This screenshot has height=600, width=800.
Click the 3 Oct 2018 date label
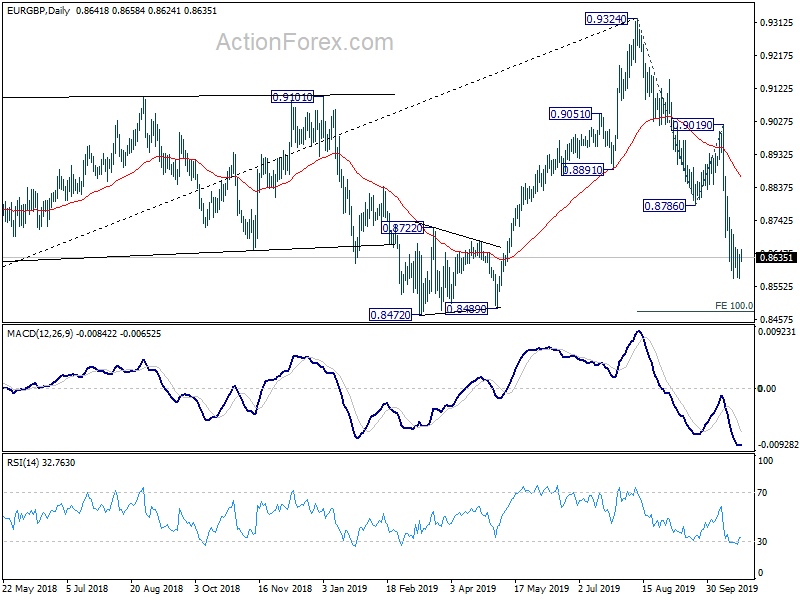[217, 588]
